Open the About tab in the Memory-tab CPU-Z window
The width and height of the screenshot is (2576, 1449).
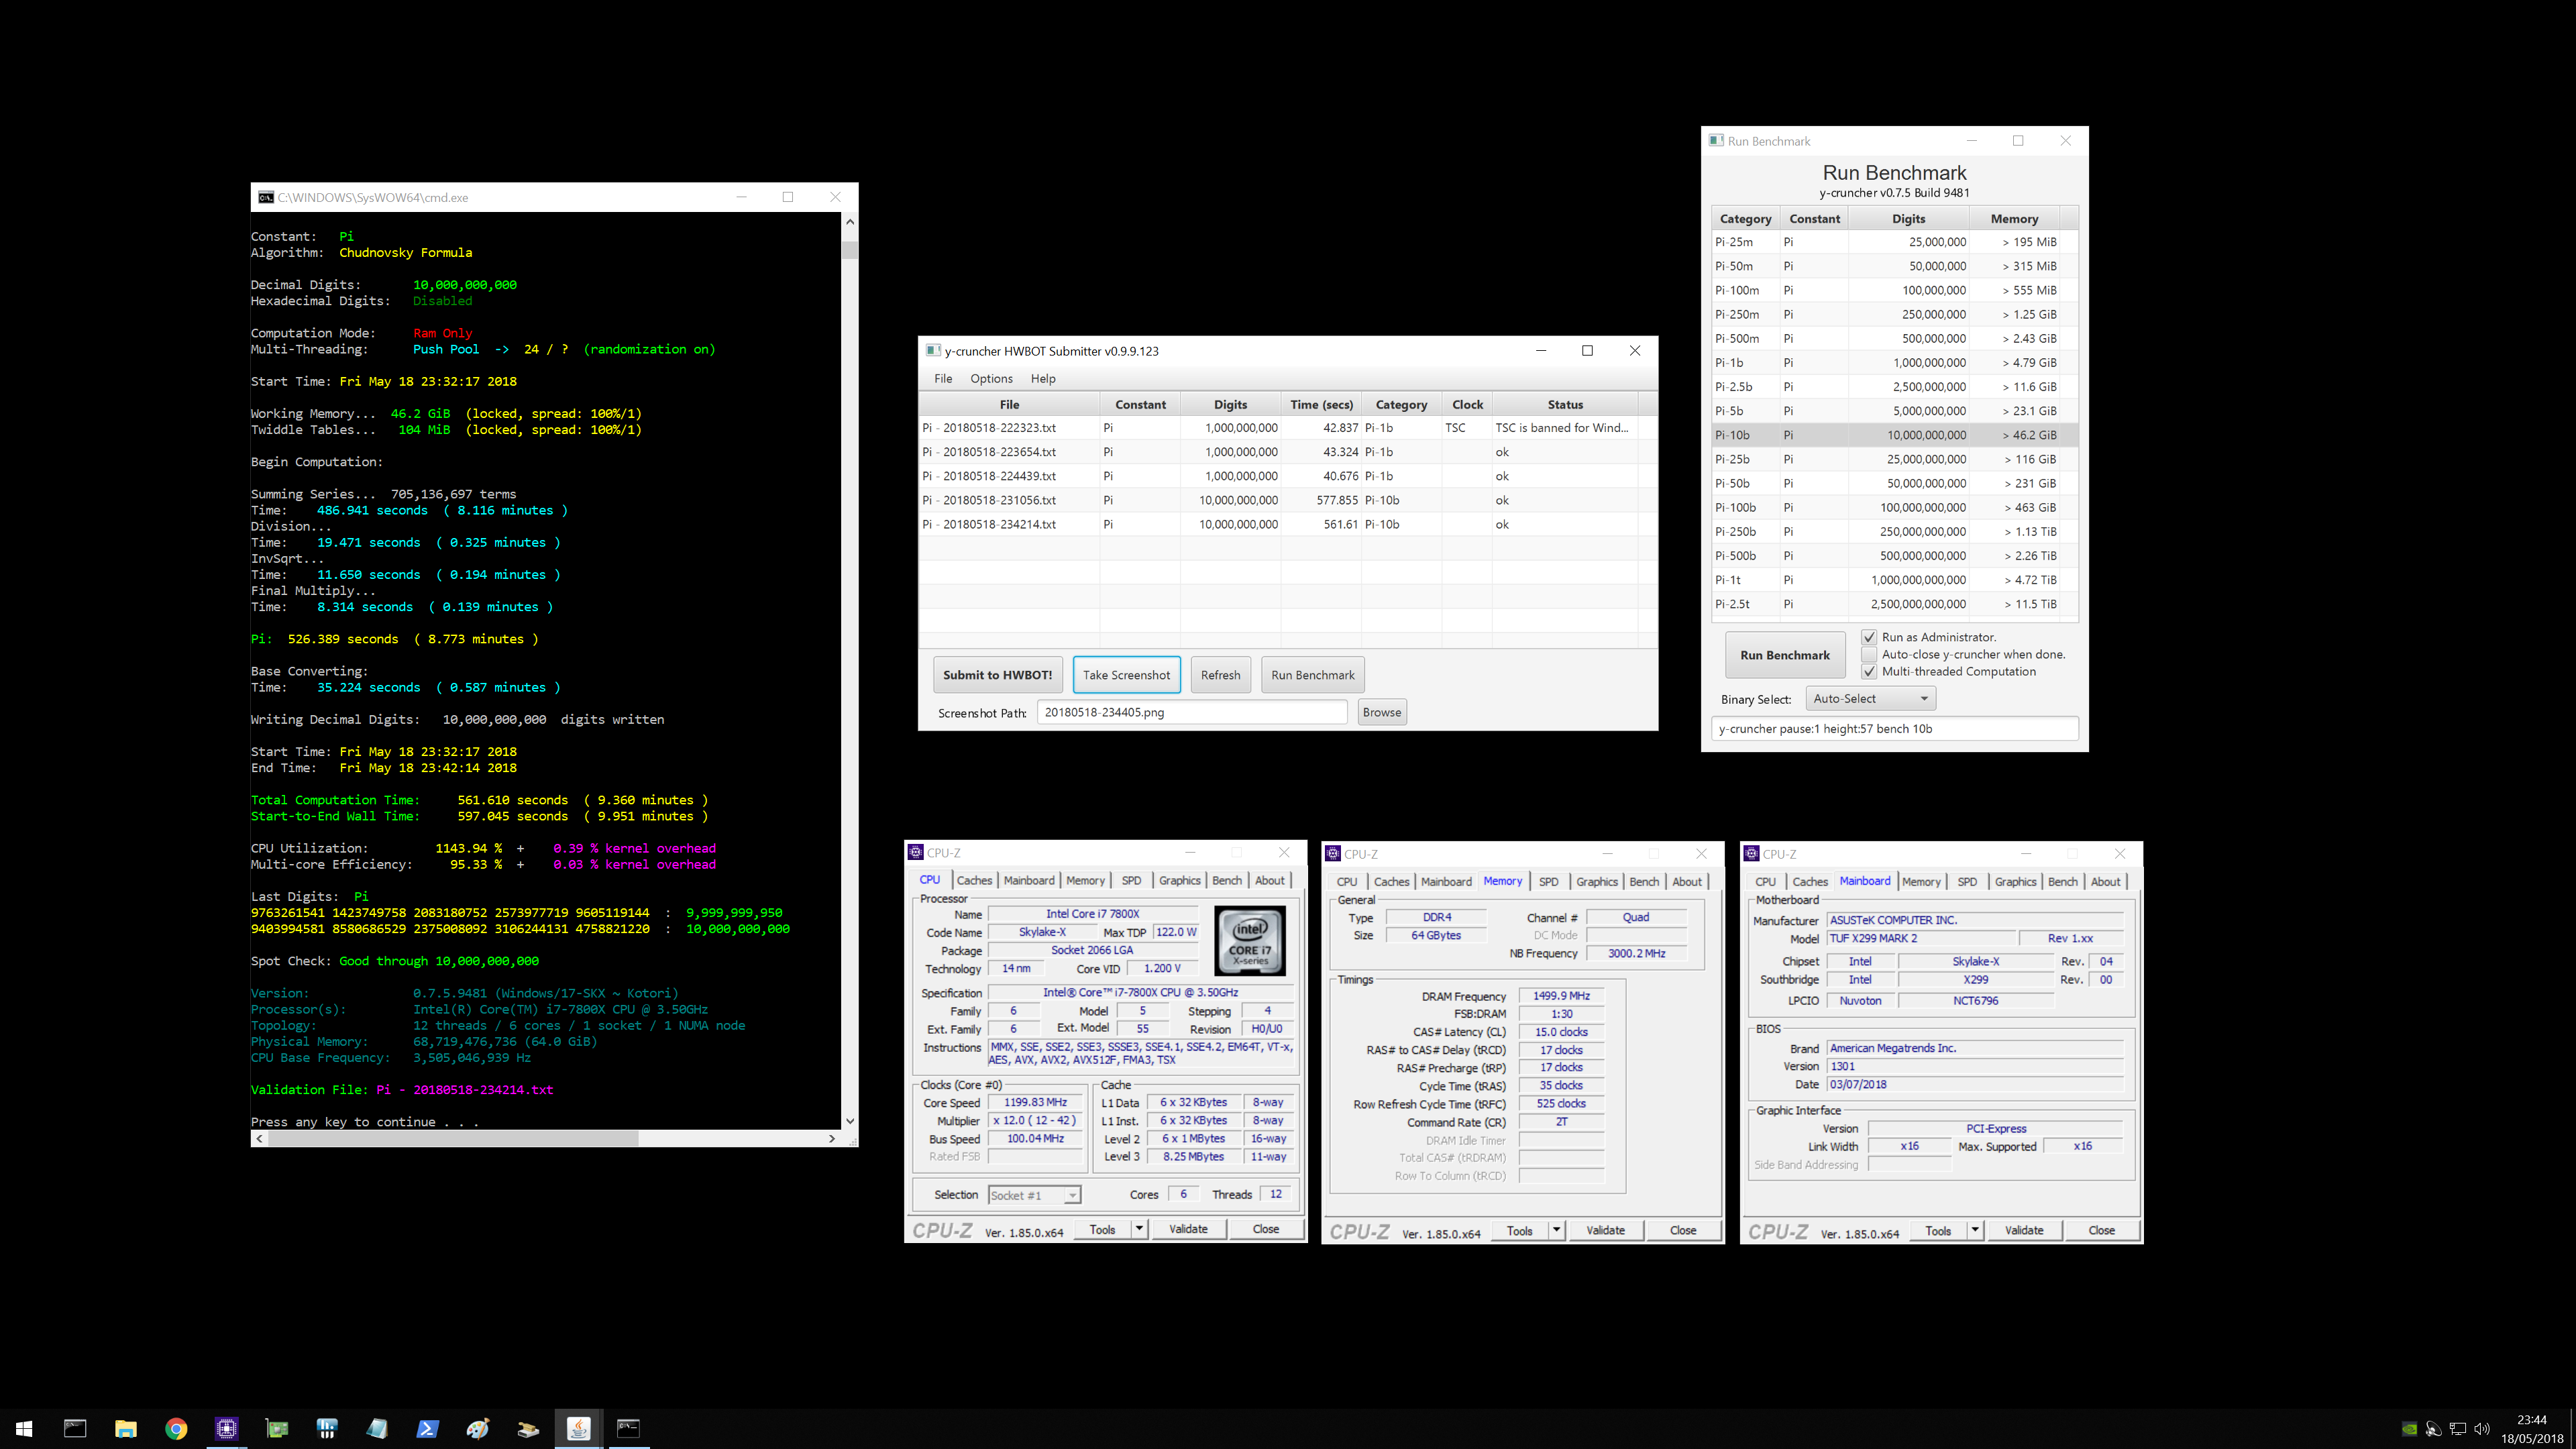tap(1687, 881)
